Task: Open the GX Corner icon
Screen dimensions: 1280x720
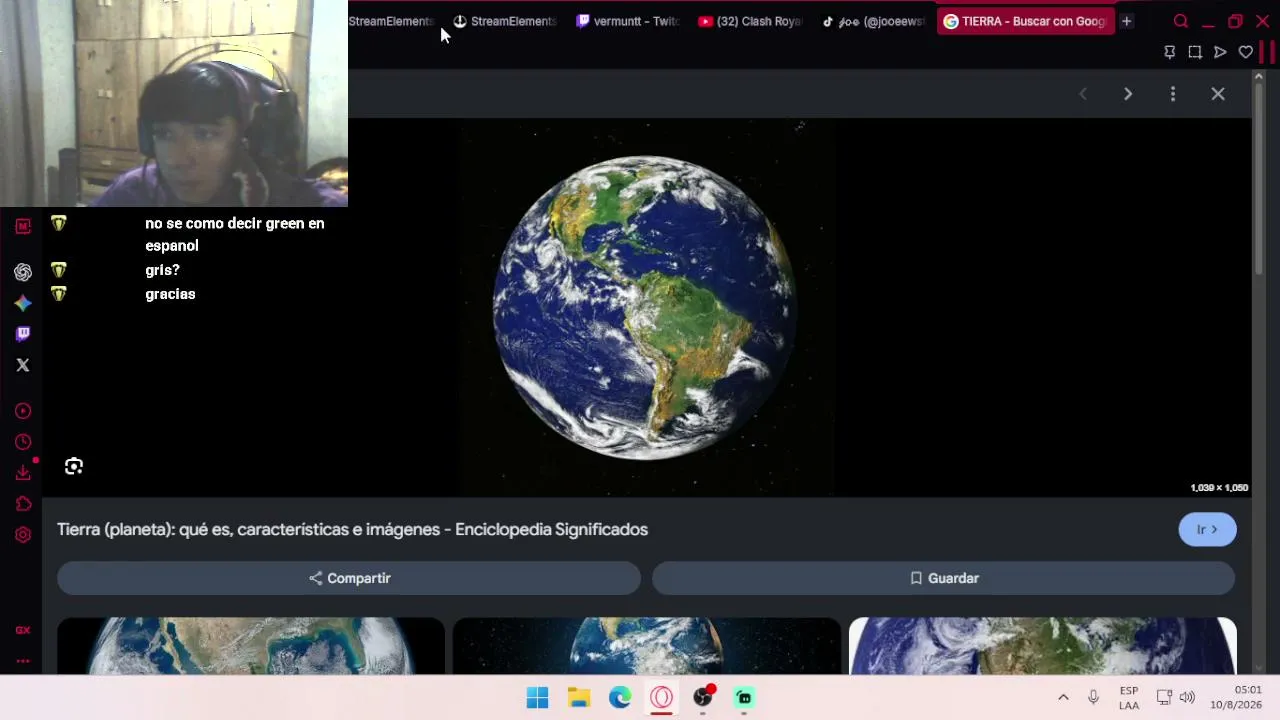Action: coord(23,630)
